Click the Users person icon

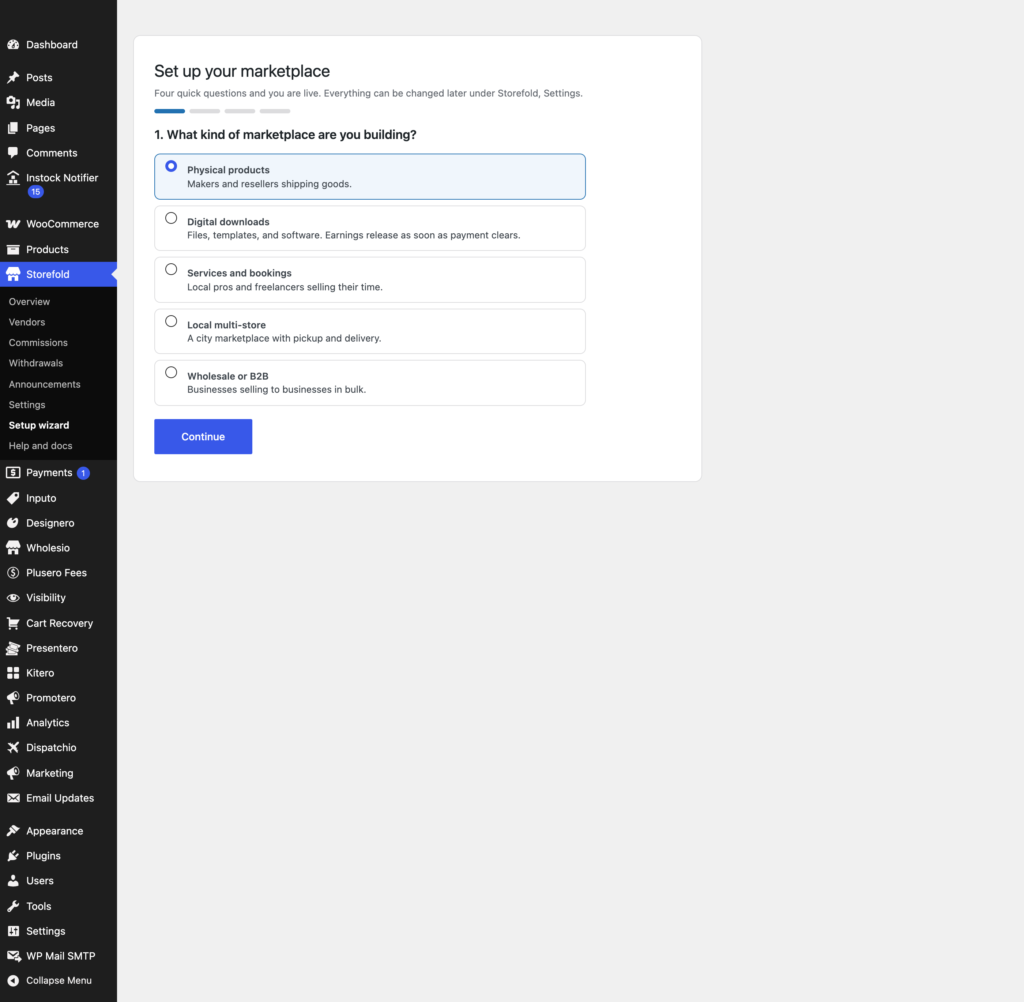pyautogui.click(x=13, y=881)
